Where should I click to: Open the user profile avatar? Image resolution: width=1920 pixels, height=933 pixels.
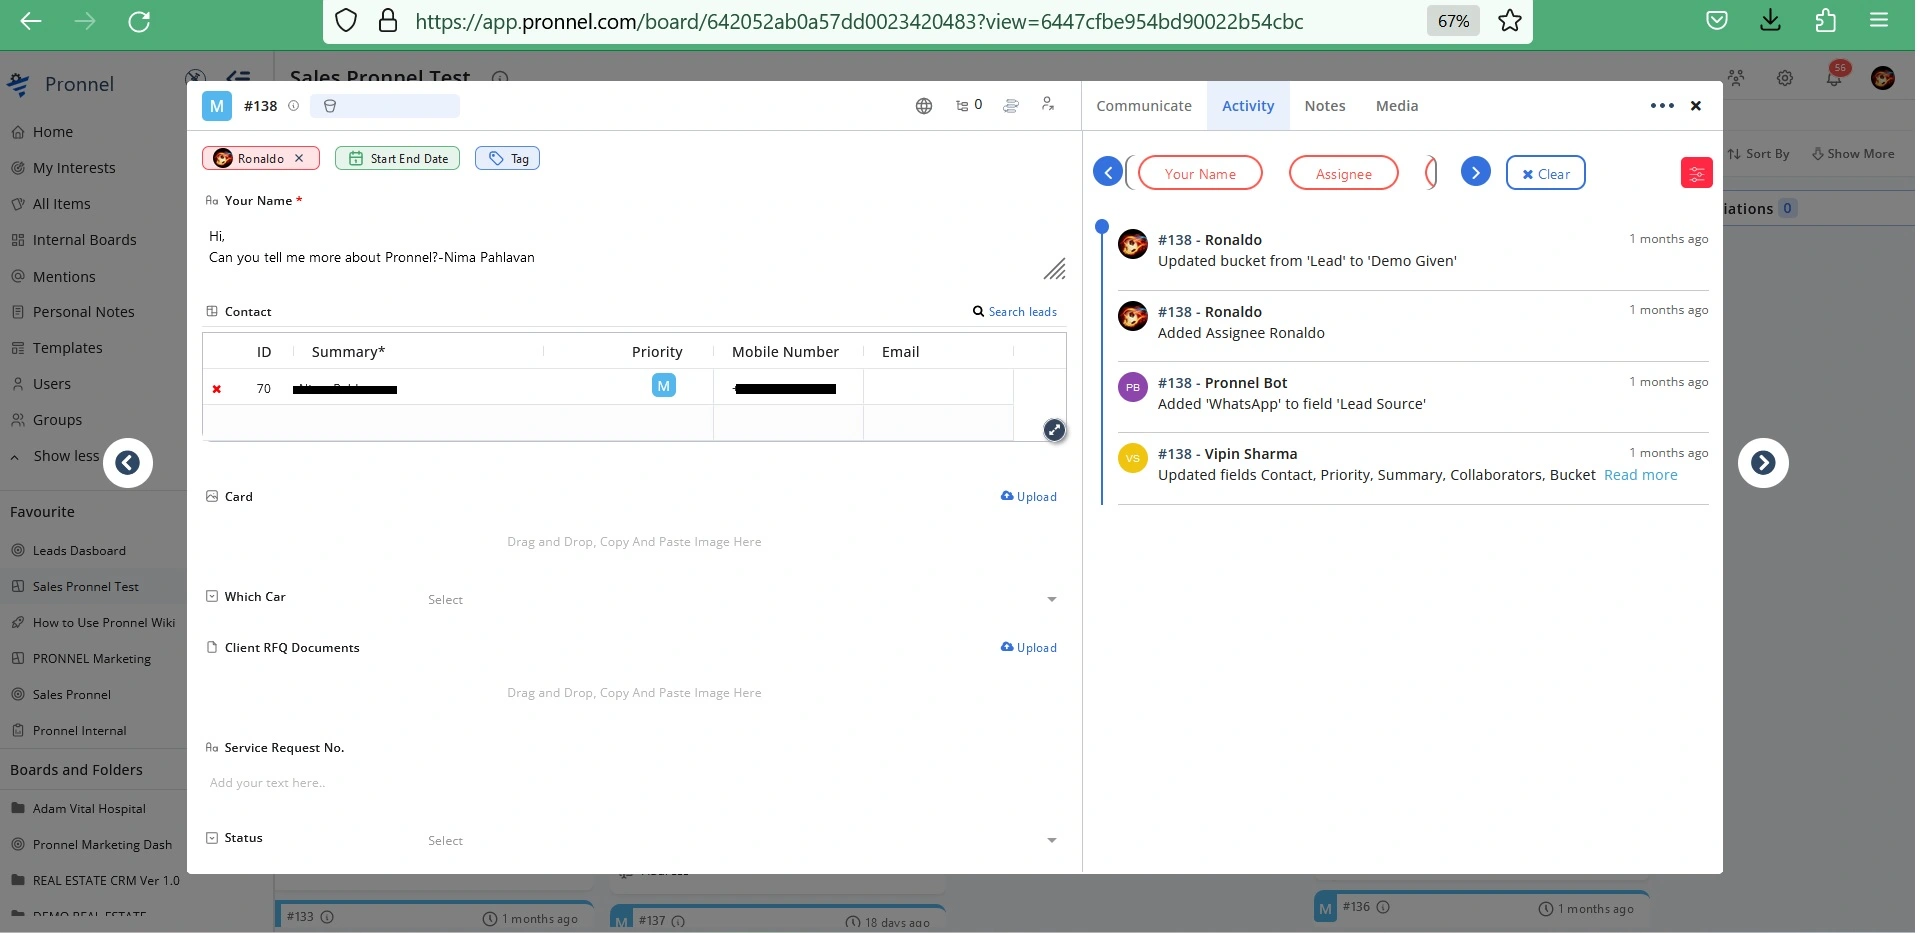1883,78
